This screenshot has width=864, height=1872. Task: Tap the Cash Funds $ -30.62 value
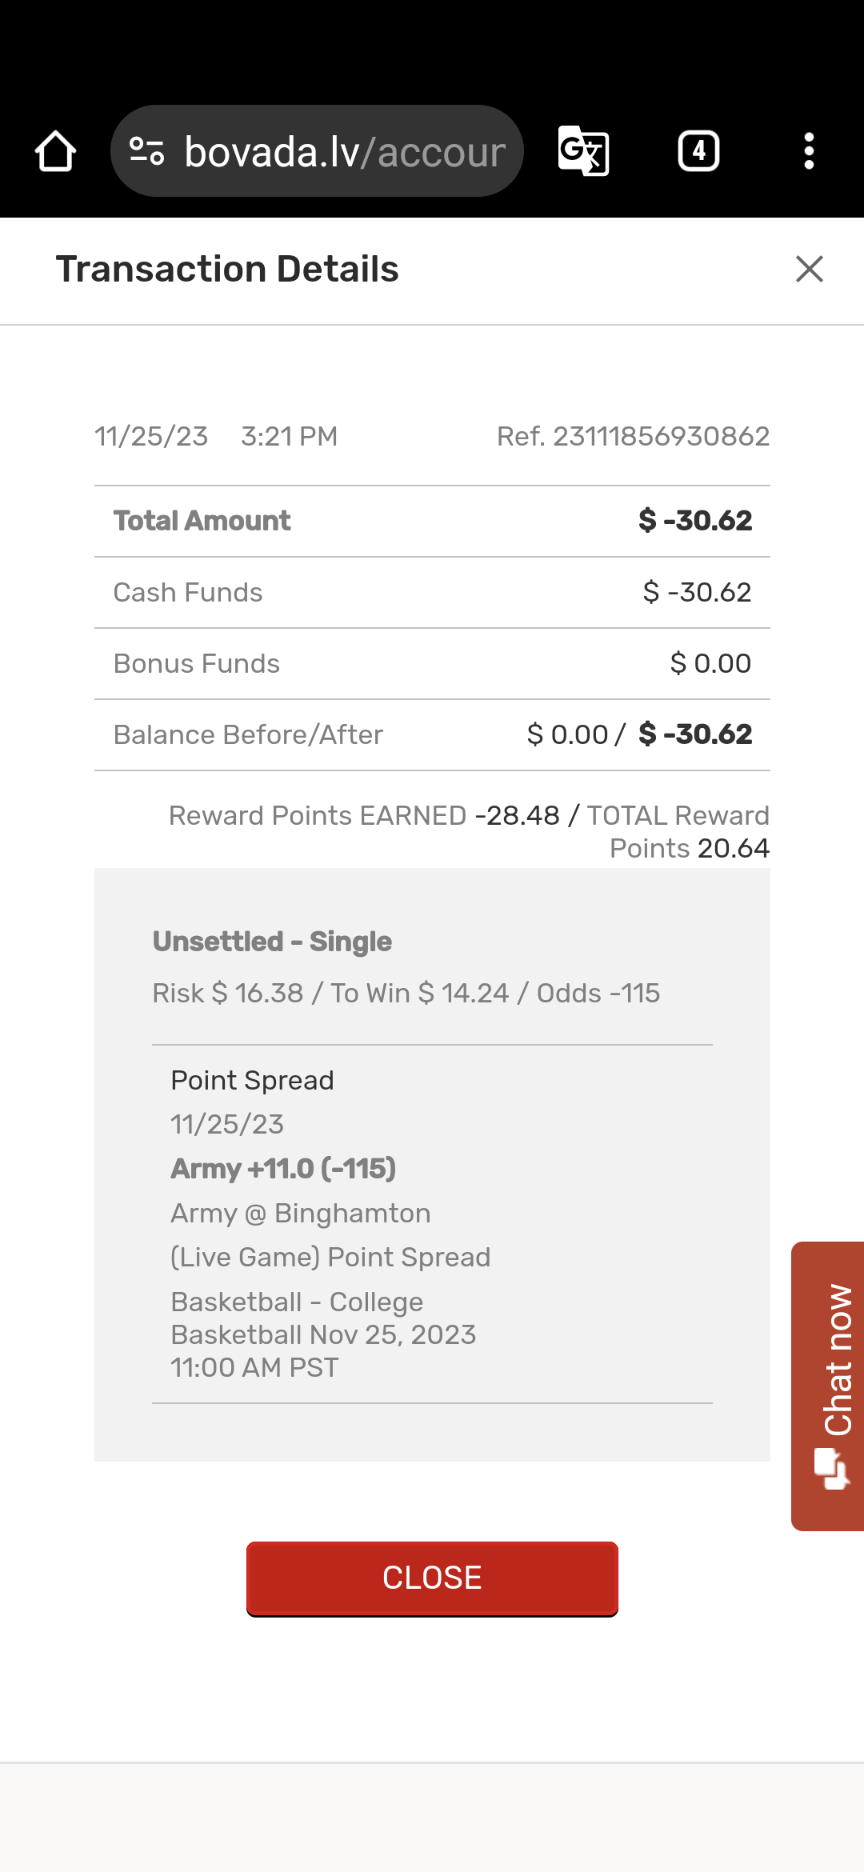pyautogui.click(x=697, y=593)
